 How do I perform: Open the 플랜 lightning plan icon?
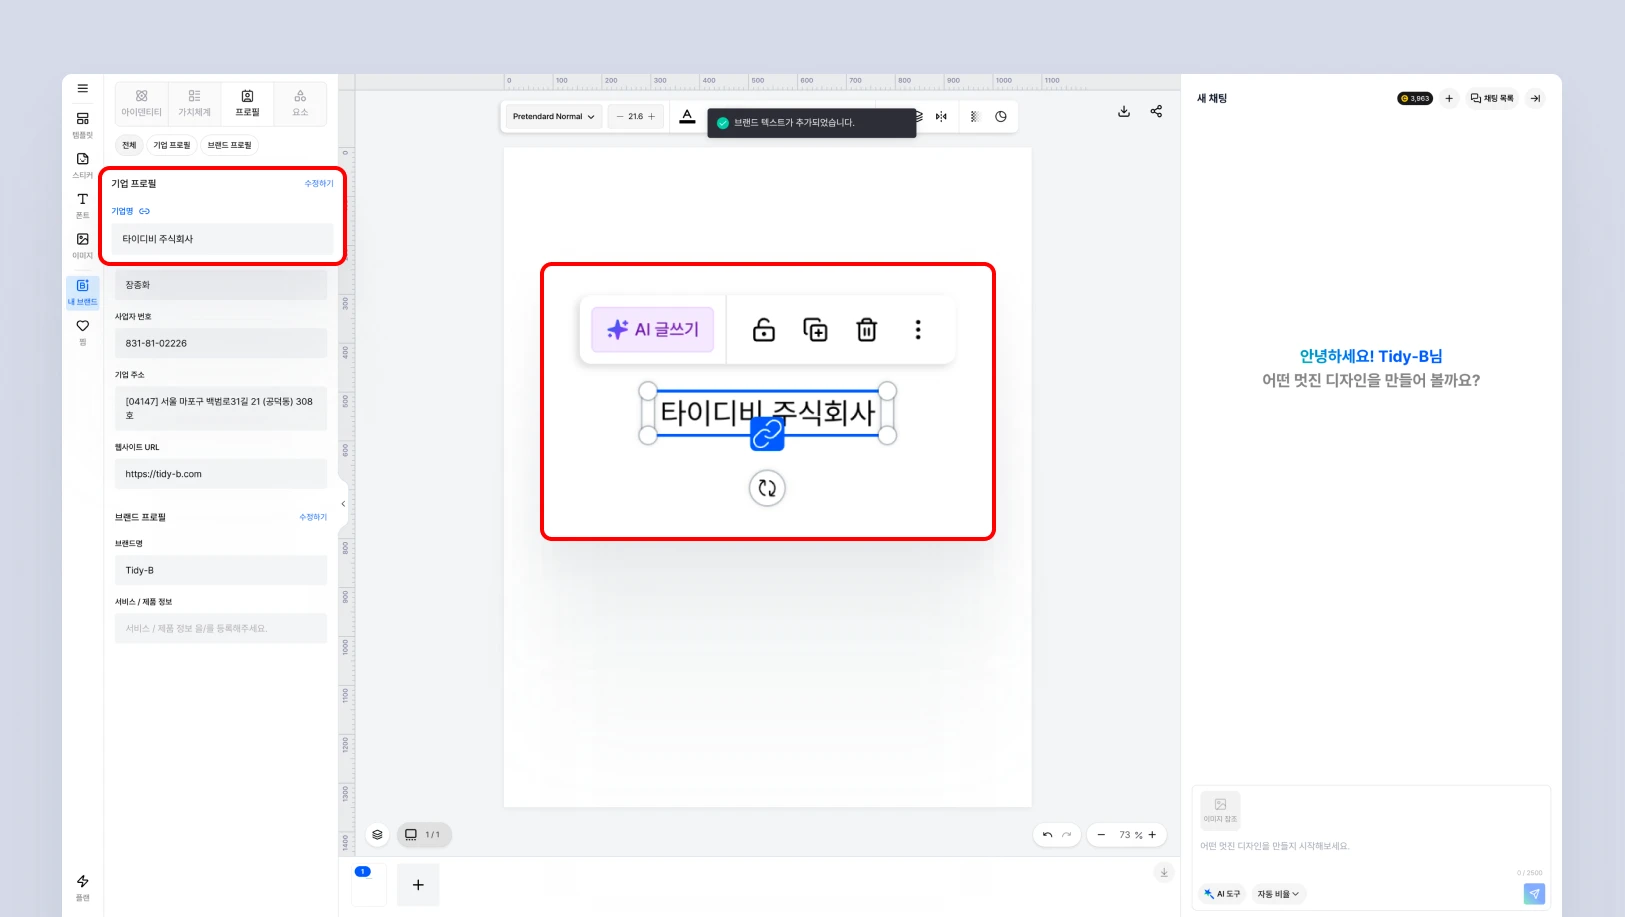(x=82, y=887)
